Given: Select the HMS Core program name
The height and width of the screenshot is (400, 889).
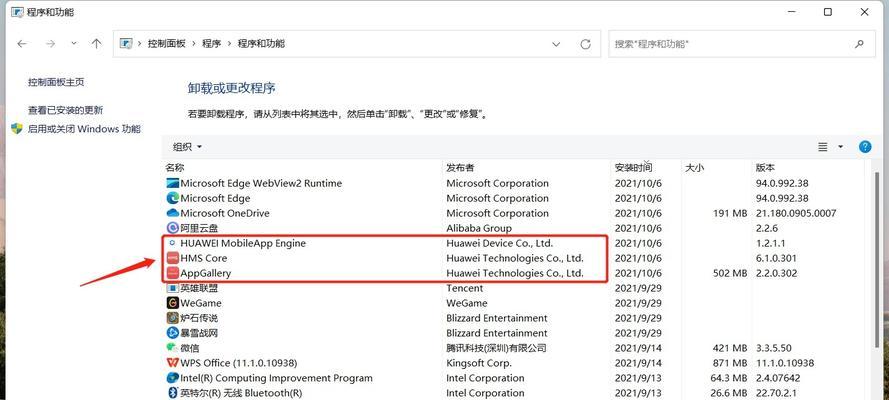Looking at the screenshot, I should [204, 258].
